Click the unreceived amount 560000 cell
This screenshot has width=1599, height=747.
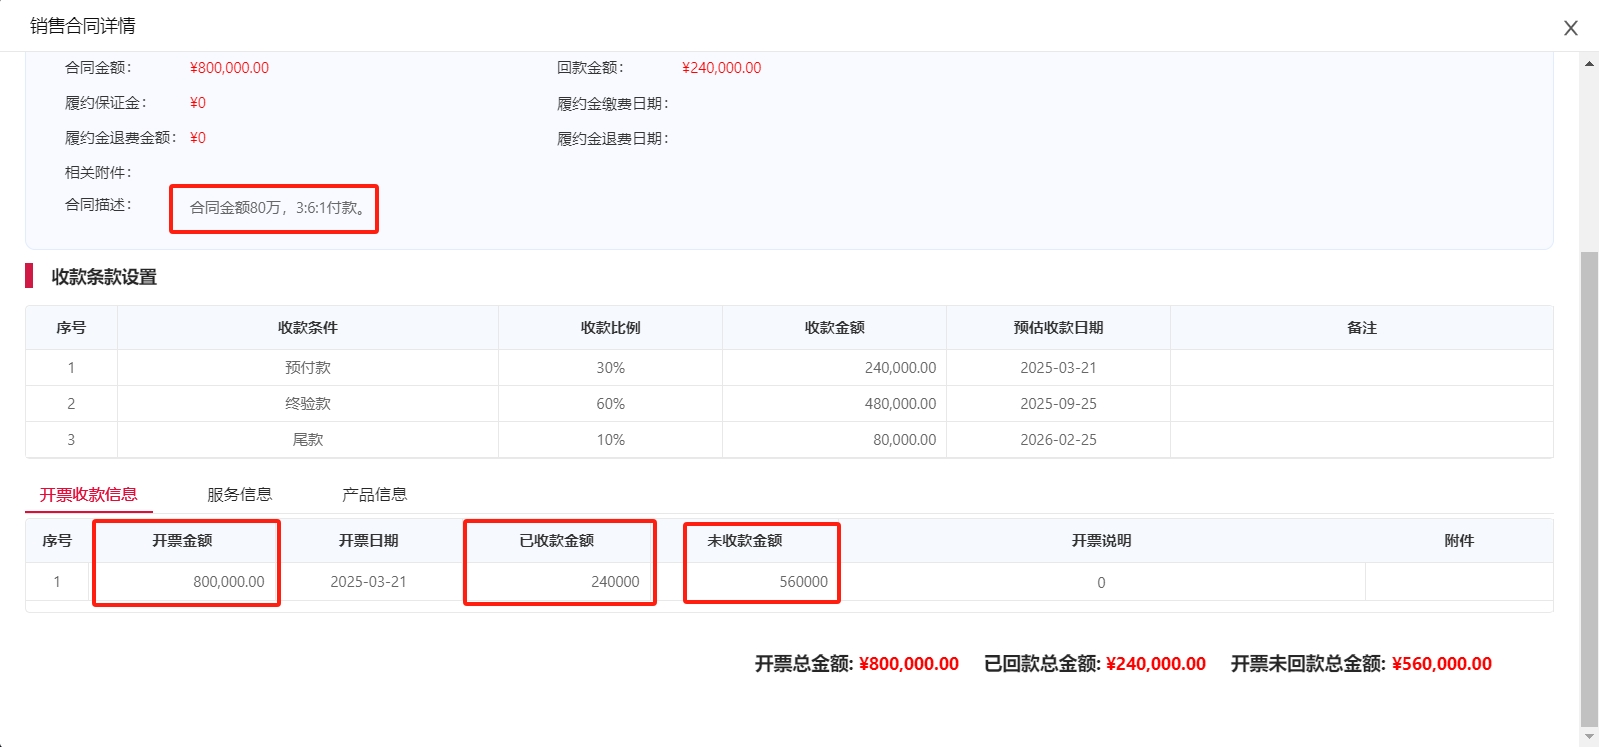[745, 582]
